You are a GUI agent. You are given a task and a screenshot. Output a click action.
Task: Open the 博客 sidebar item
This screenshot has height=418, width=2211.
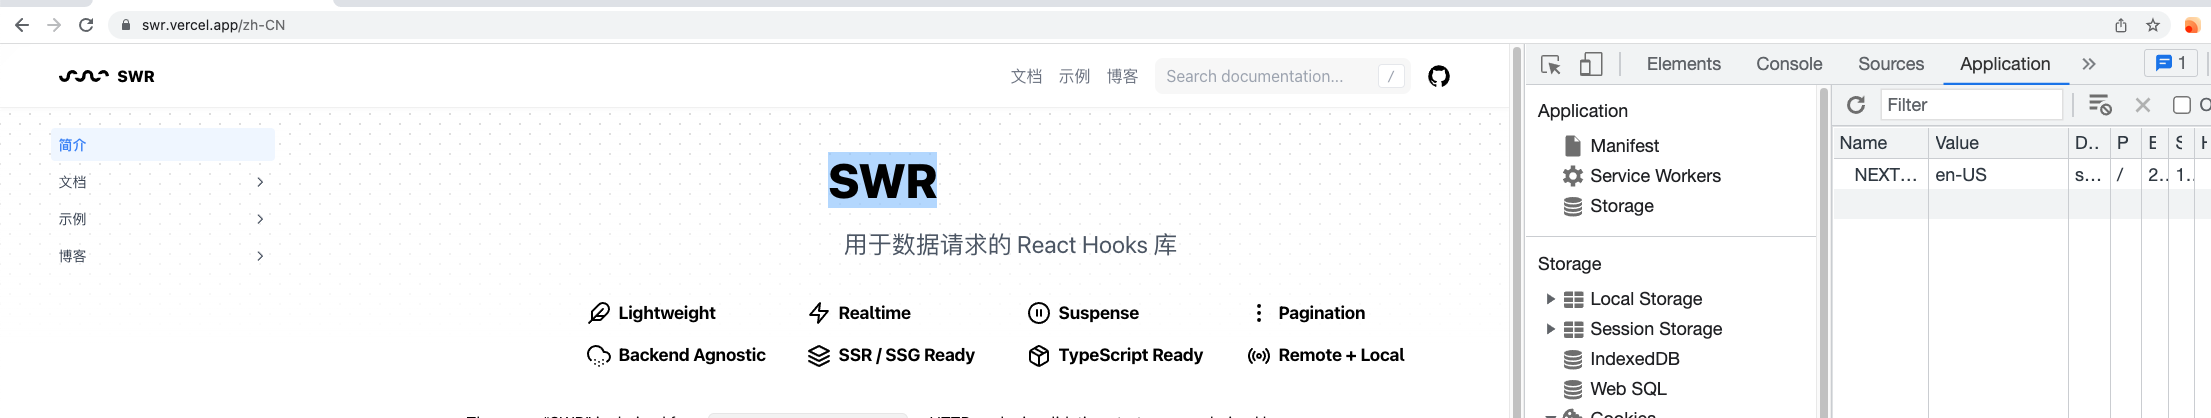[x=163, y=256]
